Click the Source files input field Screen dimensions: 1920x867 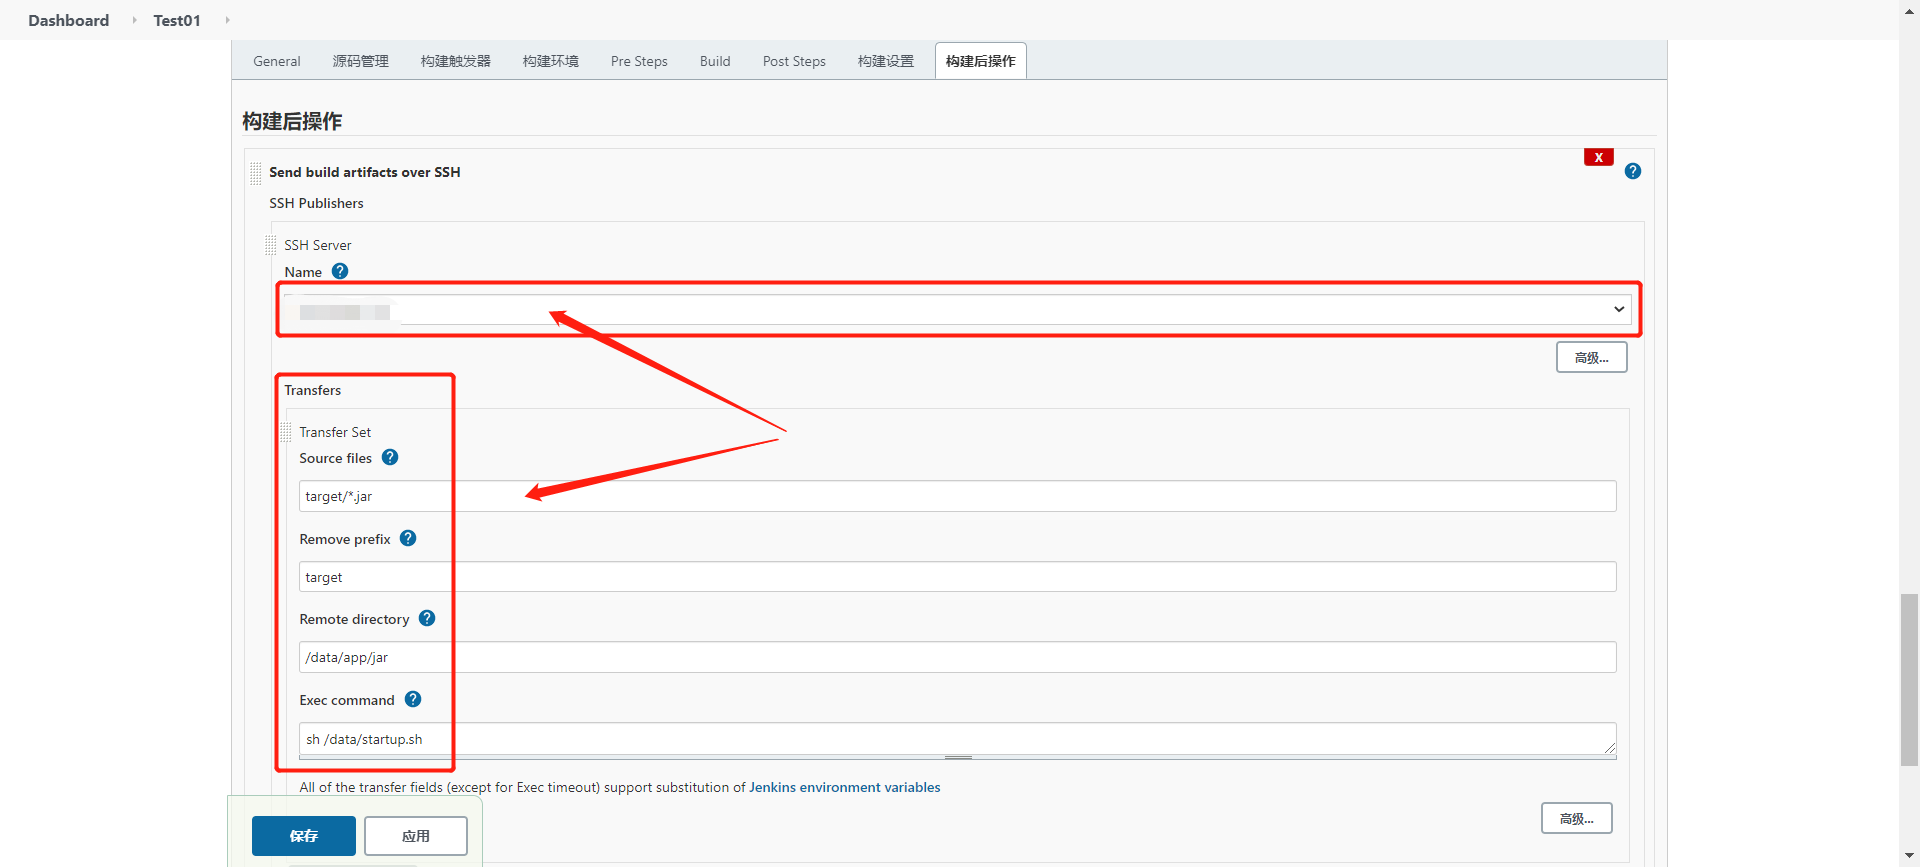tap(958, 496)
